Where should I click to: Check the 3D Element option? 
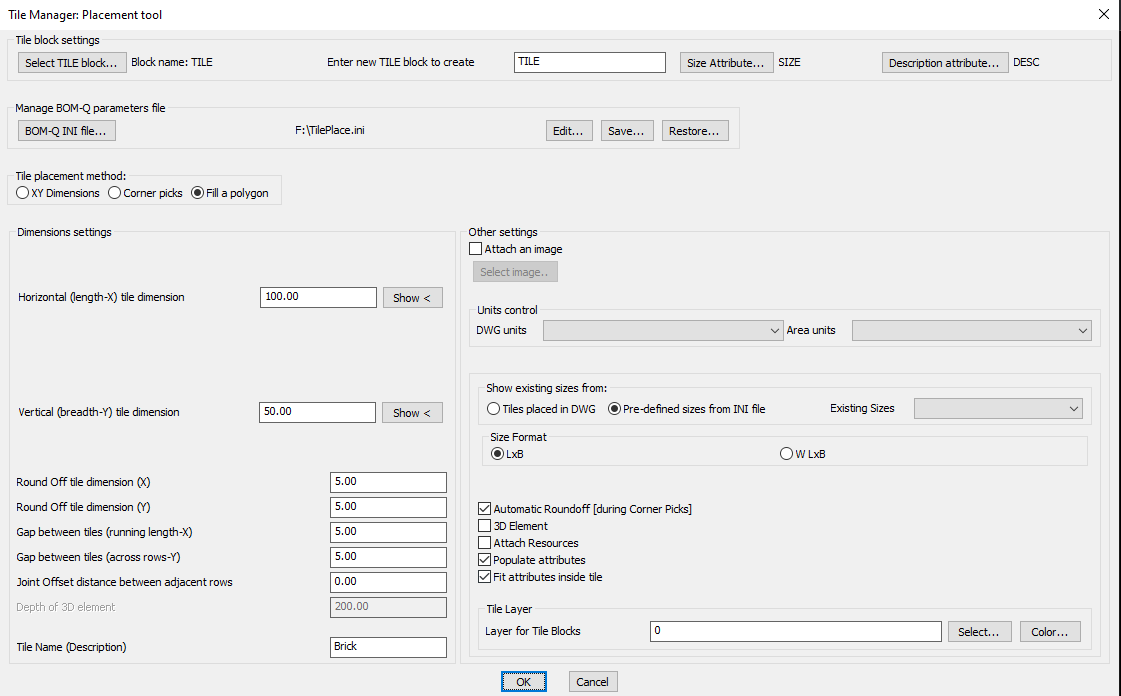coord(485,525)
